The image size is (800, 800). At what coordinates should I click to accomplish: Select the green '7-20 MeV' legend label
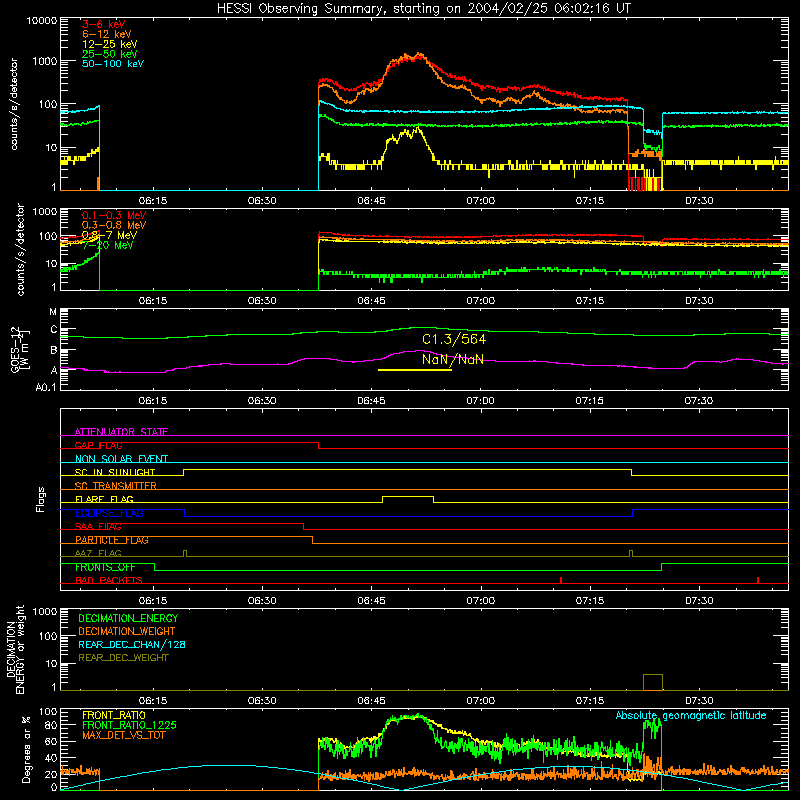tap(108, 245)
